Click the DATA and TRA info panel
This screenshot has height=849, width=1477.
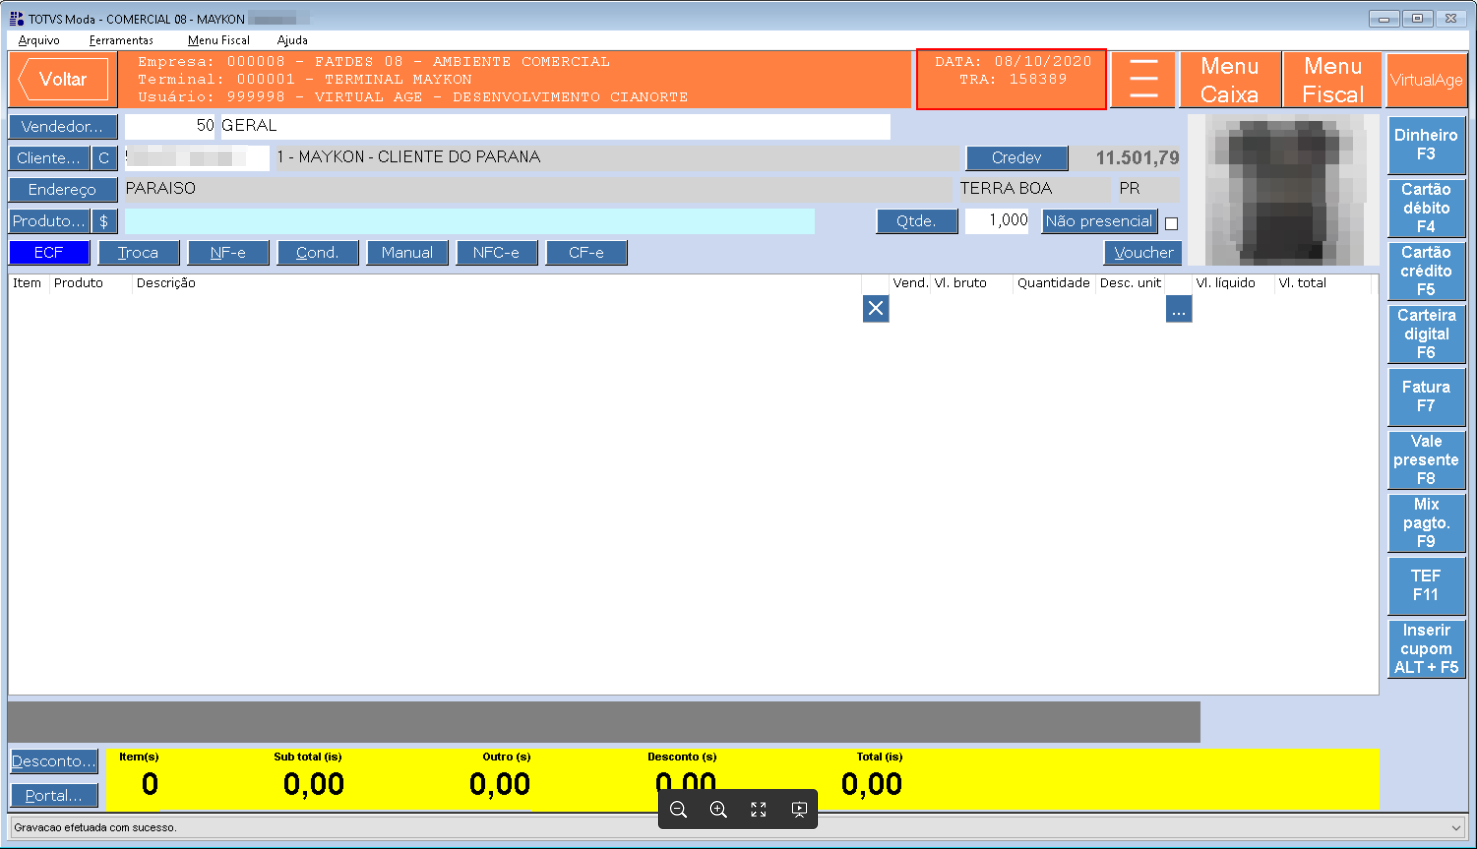click(x=1012, y=79)
